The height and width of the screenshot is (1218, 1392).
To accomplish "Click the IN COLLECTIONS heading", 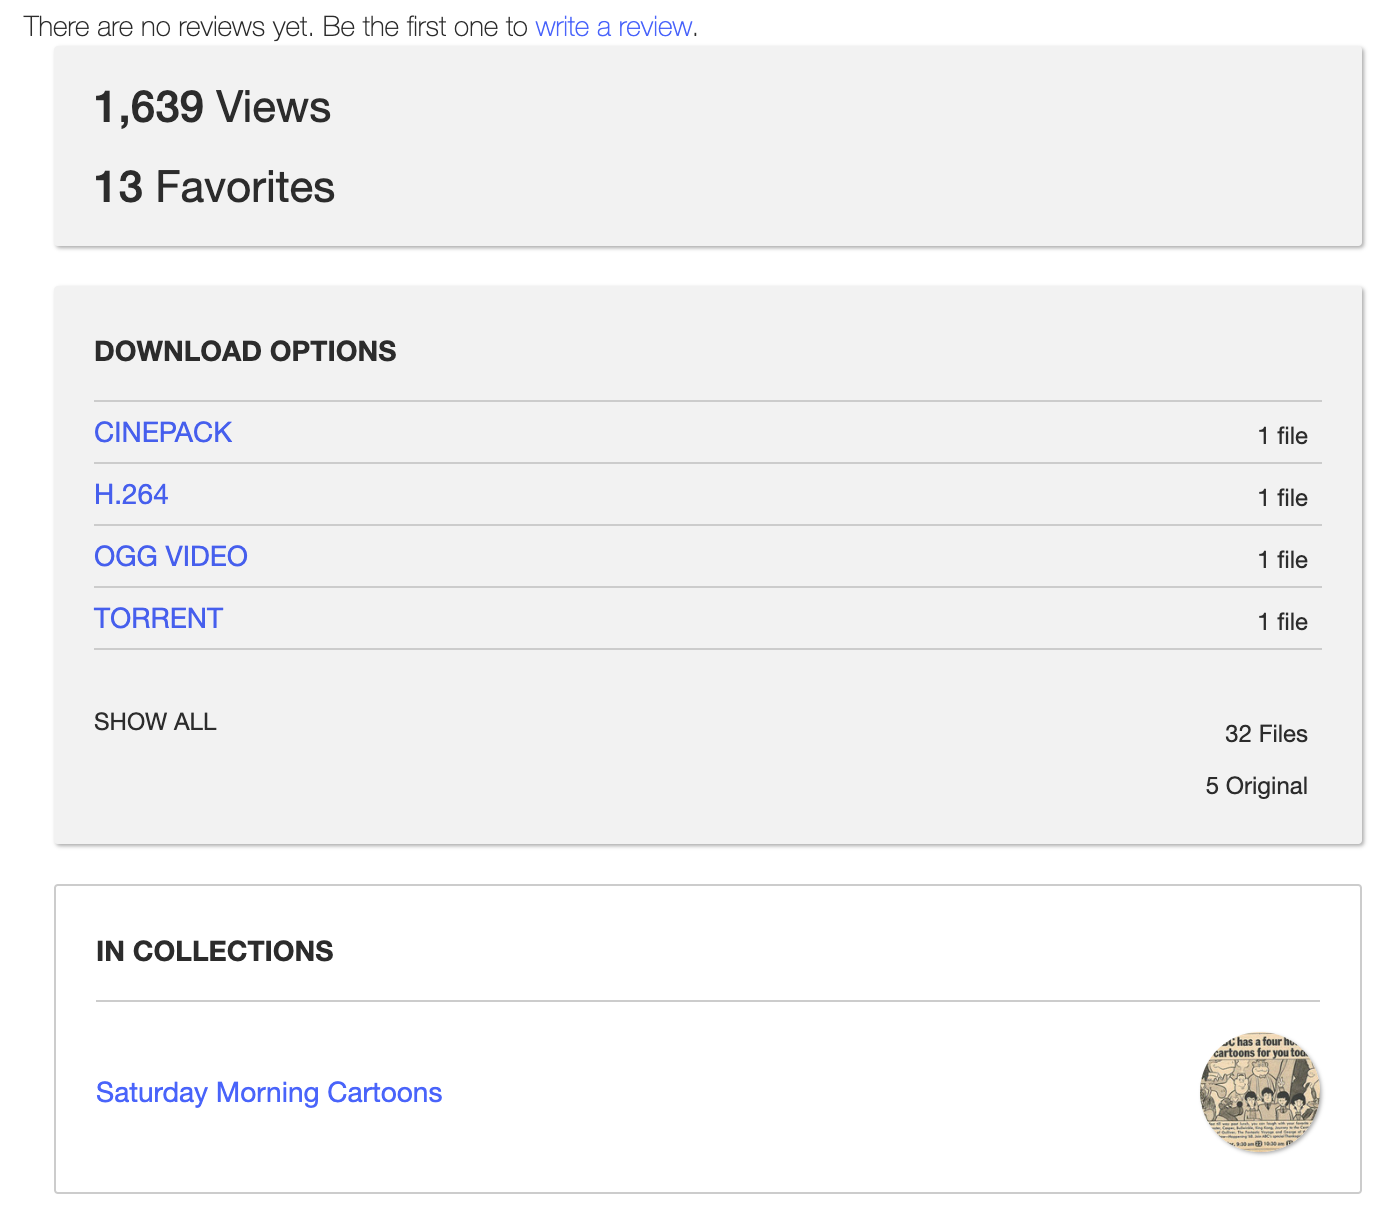I will point(214,951).
